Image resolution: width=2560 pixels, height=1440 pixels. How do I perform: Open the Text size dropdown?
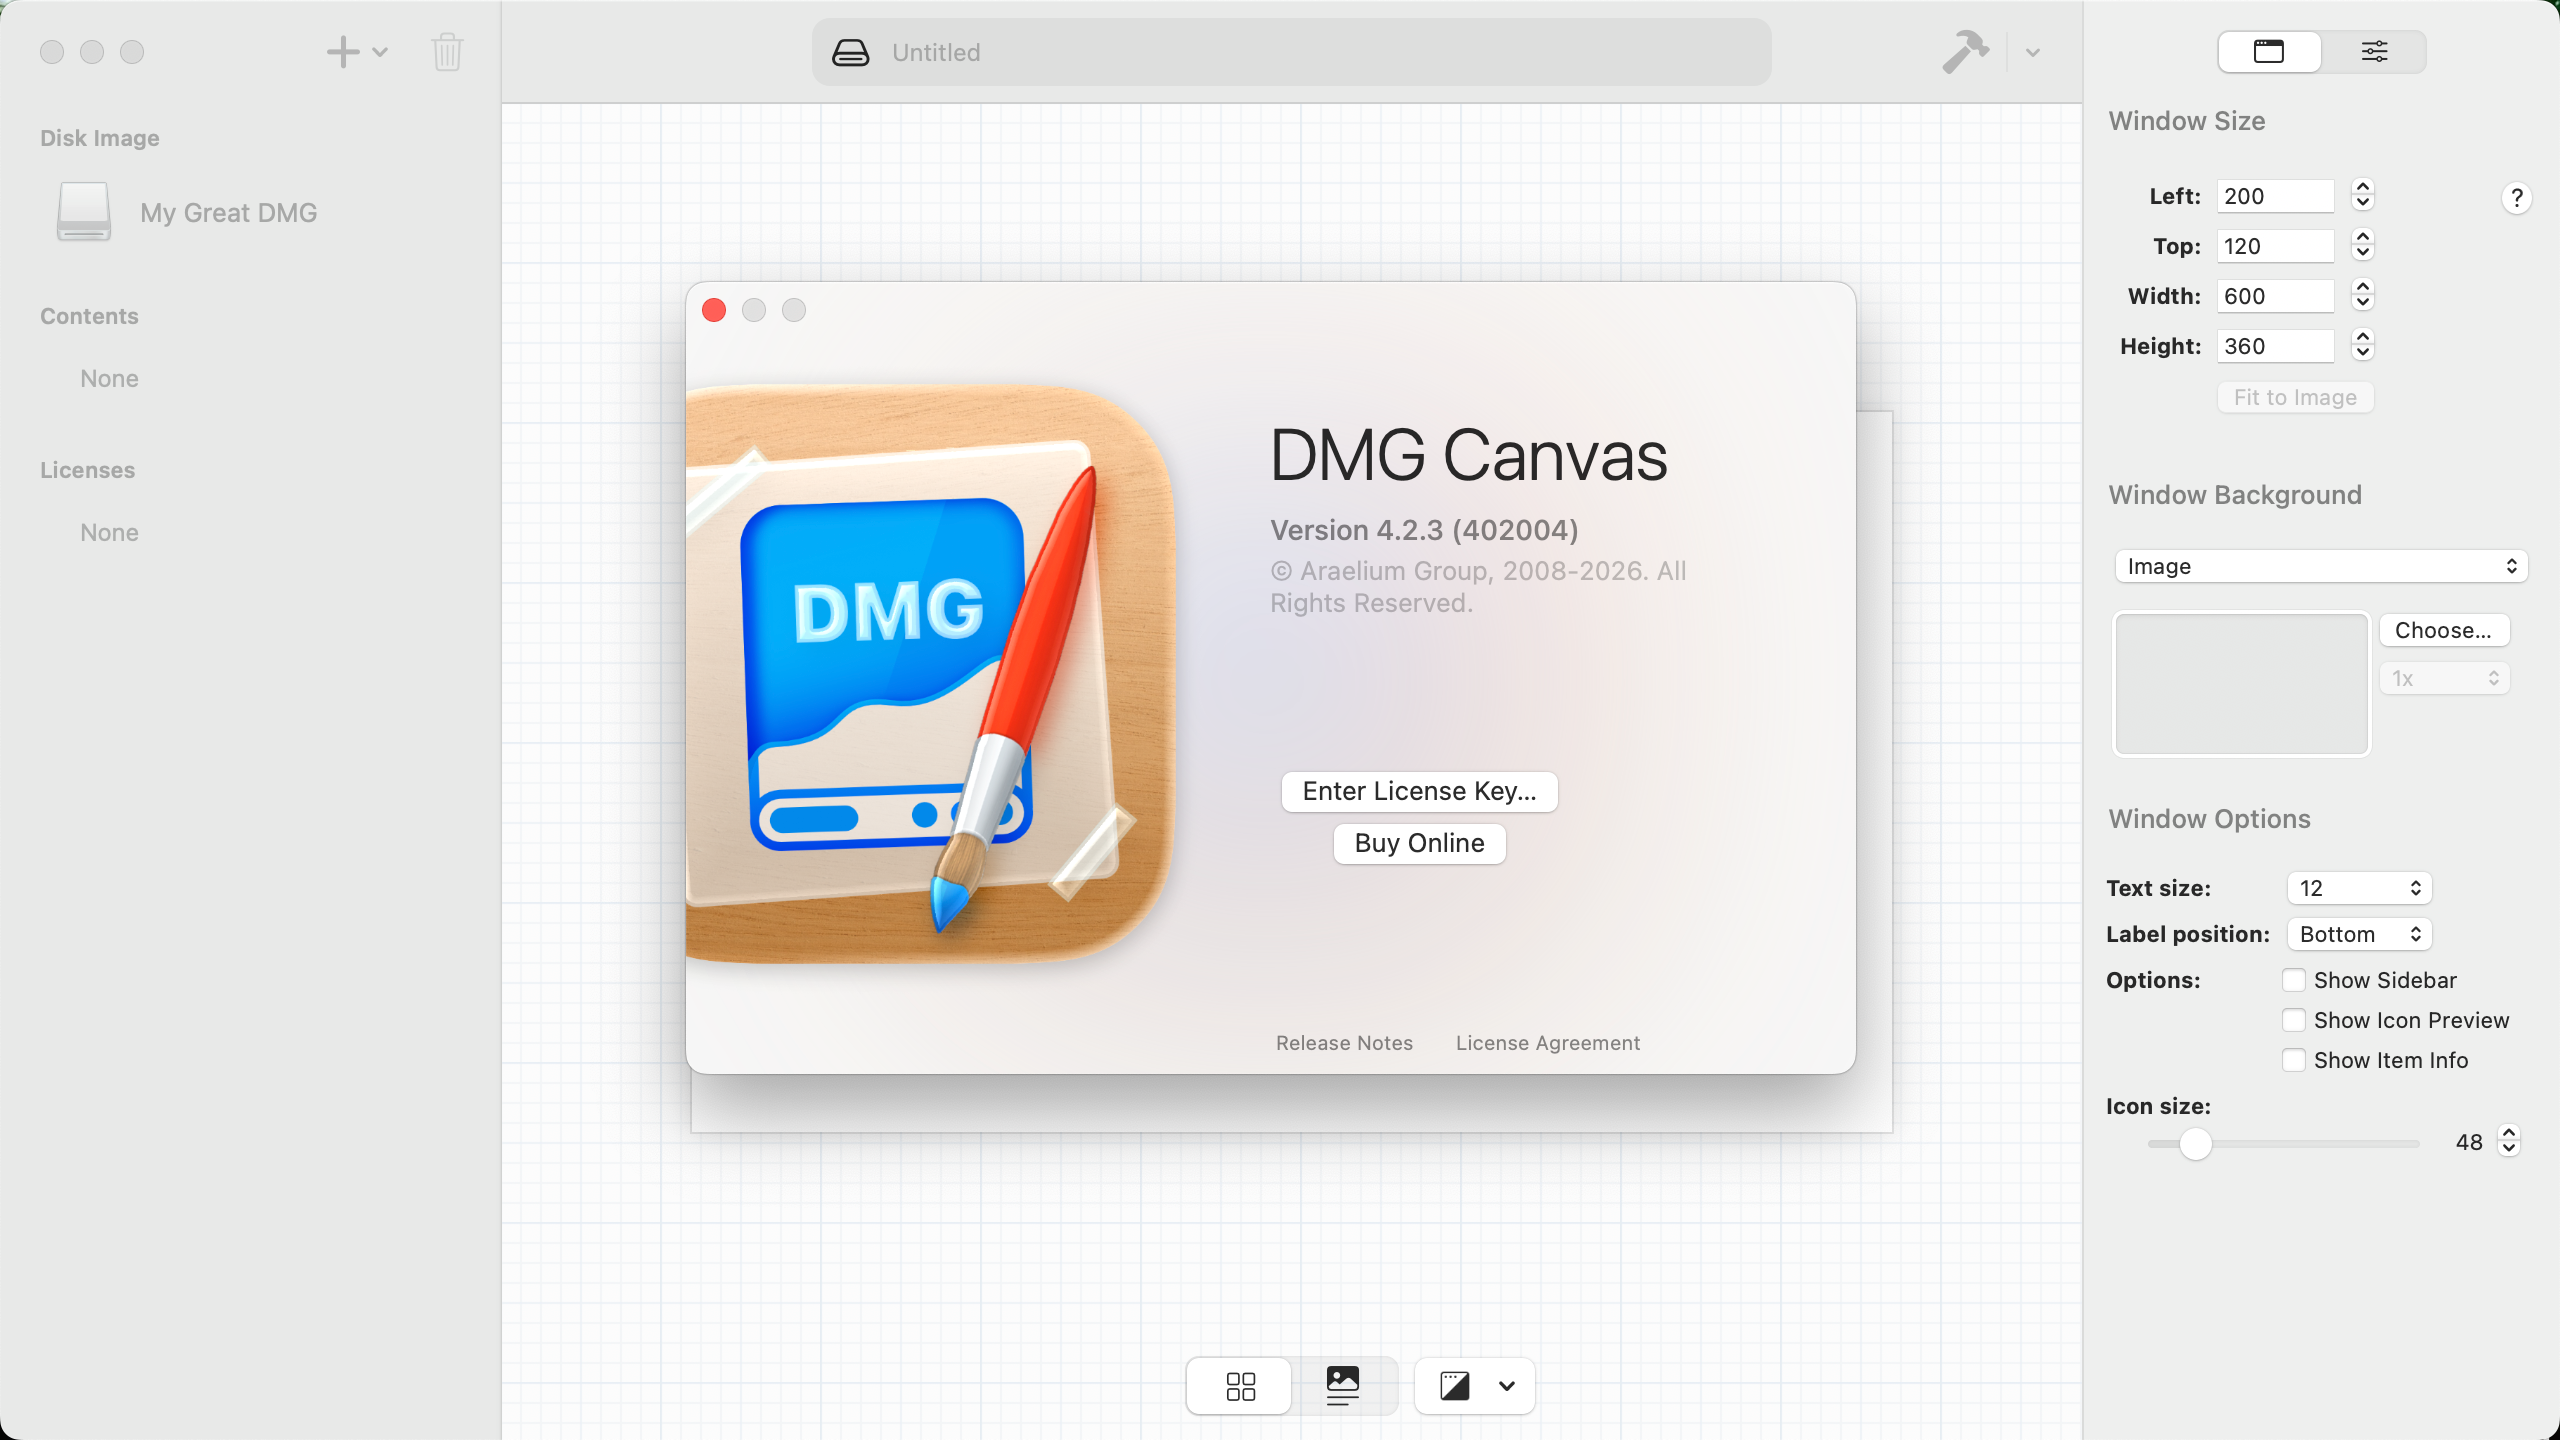(x=2358, y=888)
